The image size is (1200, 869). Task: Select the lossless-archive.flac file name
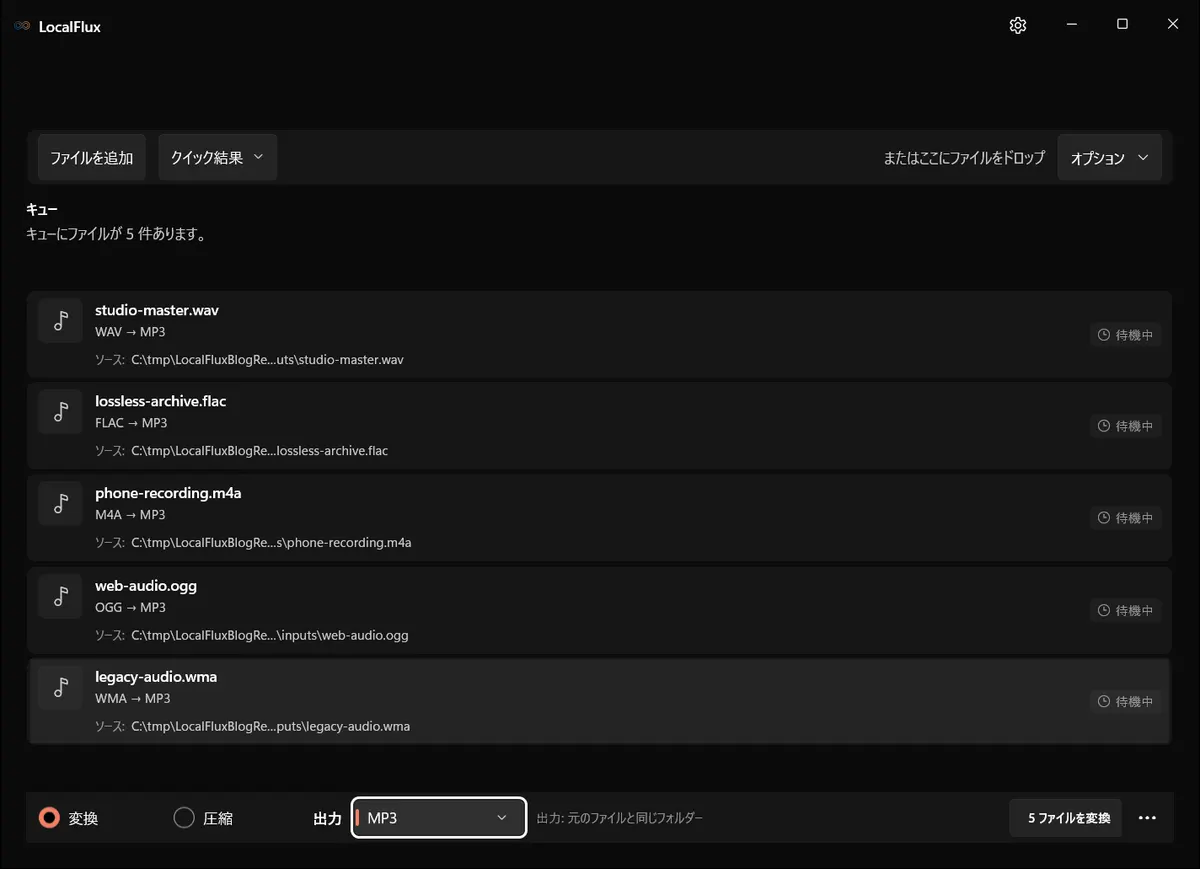pos(161,401)
